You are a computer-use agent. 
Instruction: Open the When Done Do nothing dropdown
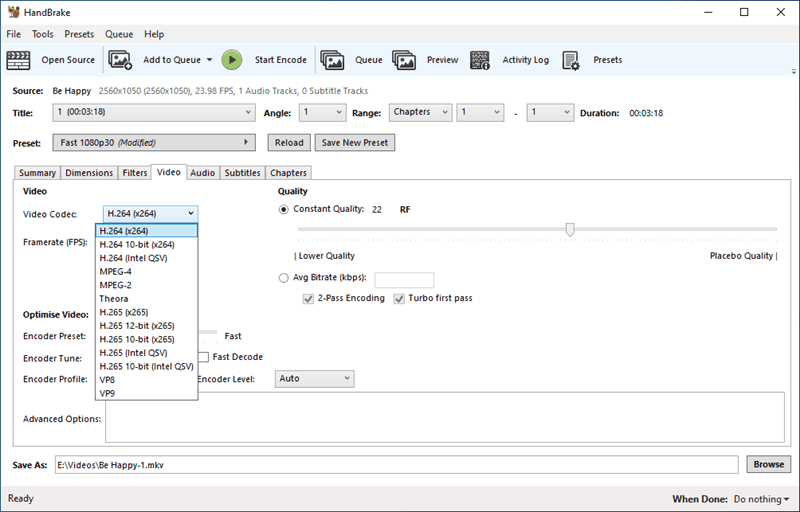[761, 499]
